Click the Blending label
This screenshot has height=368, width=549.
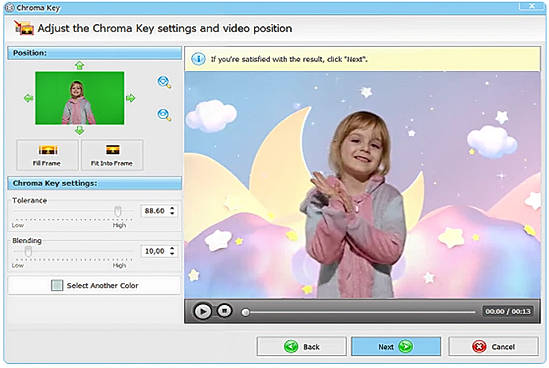pyautogui.click(x=27, y=241)
